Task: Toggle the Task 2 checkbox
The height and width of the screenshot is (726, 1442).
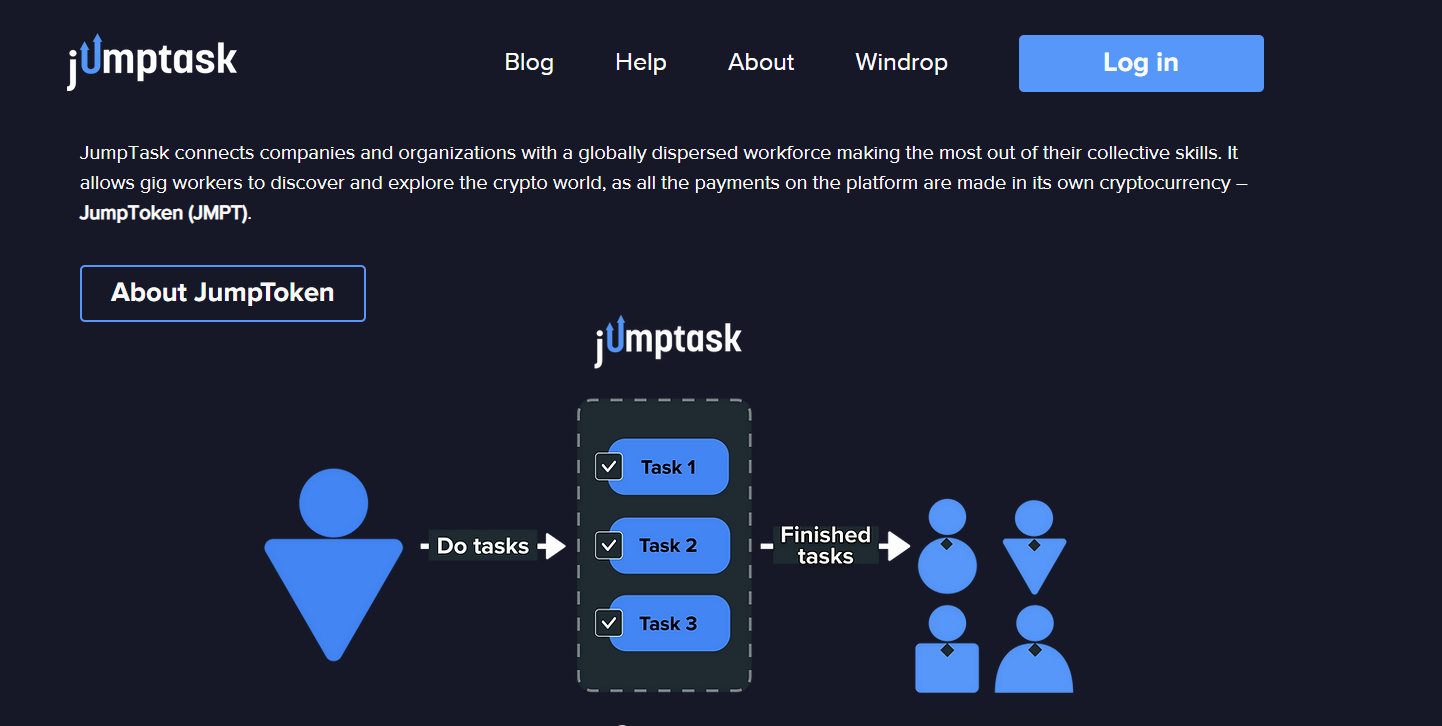Action: point(609,545)
